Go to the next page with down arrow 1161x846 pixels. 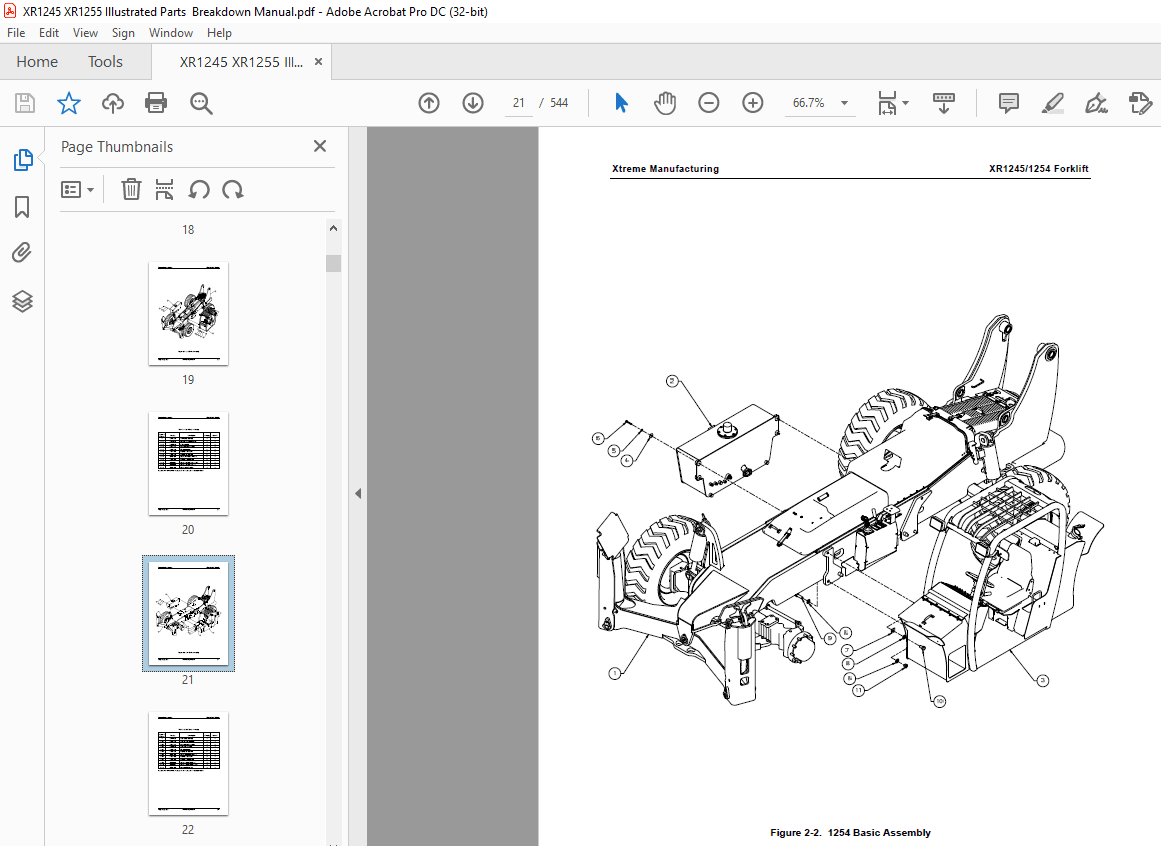pyautogui.click(x=472, y=102)
